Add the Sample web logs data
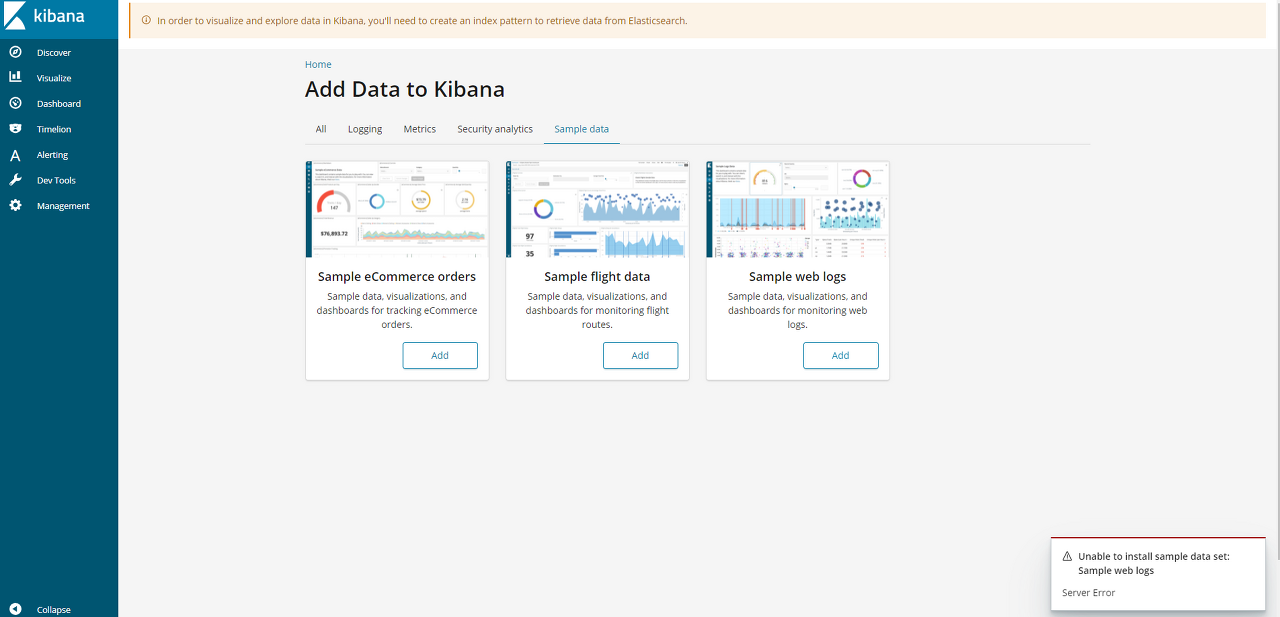The height and width of the screenshot is (617, 1280). pos(841,355)
